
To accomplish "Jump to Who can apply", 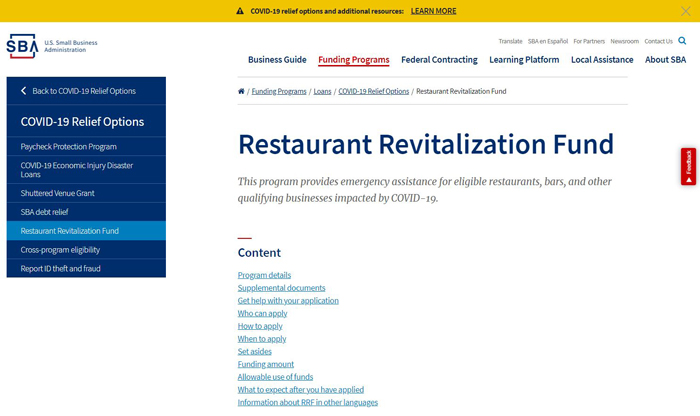I will (x=262, y=313).
